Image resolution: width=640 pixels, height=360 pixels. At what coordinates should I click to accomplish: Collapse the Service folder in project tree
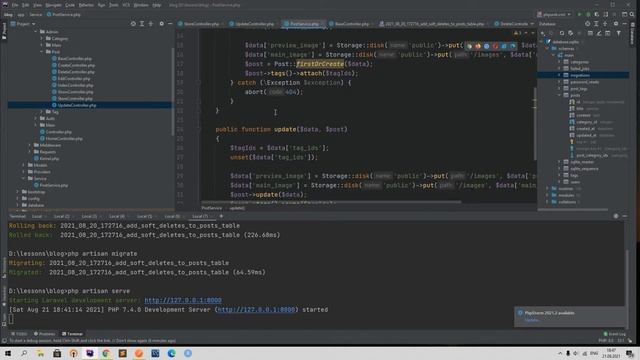point(24,179)
